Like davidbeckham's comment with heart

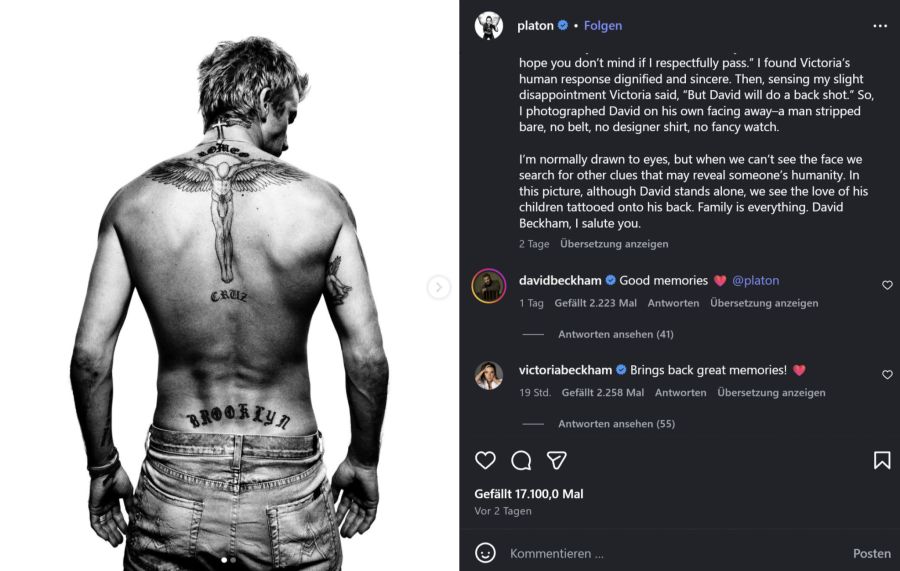[x=887, y=285]
